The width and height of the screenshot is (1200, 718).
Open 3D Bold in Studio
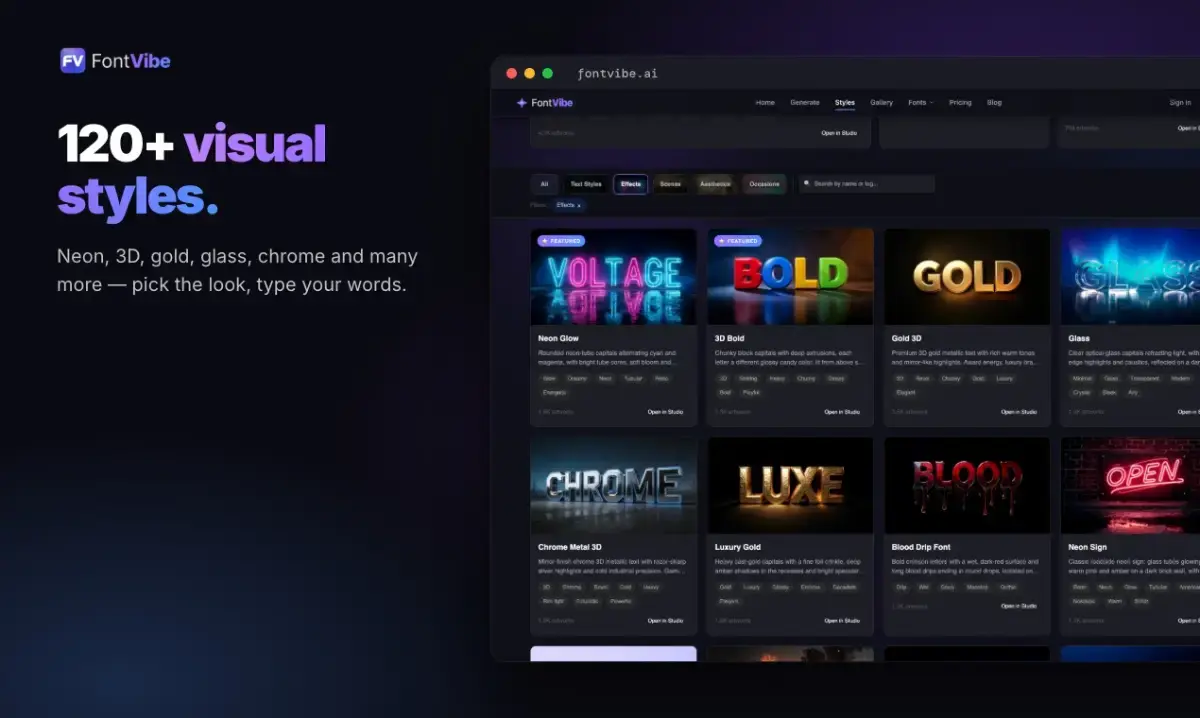[x=842, y=412]
